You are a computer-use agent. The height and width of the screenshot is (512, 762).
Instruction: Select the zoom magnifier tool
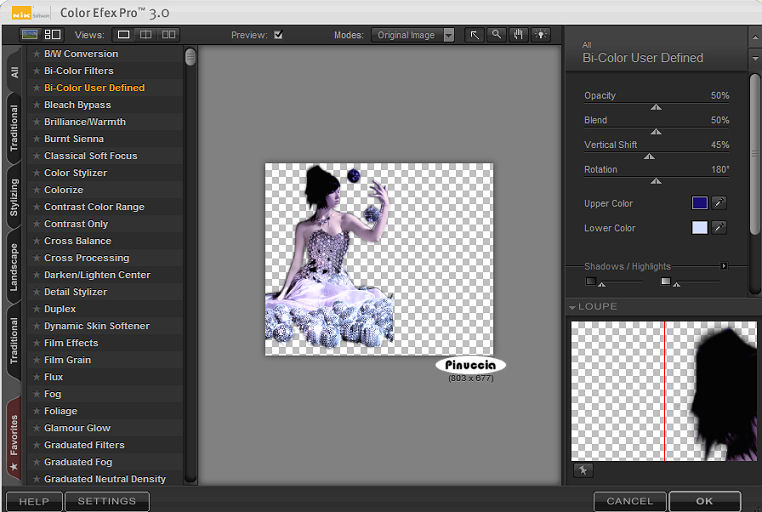point(497,35)
